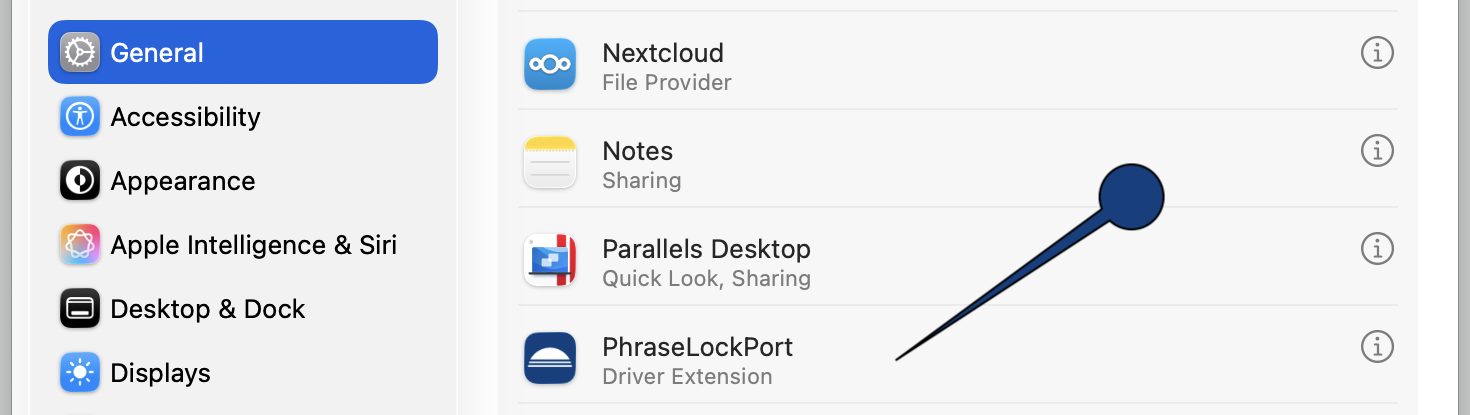Select the Desktop & Dock sidebar label
1470x415 pixels.
coord(207,309)
